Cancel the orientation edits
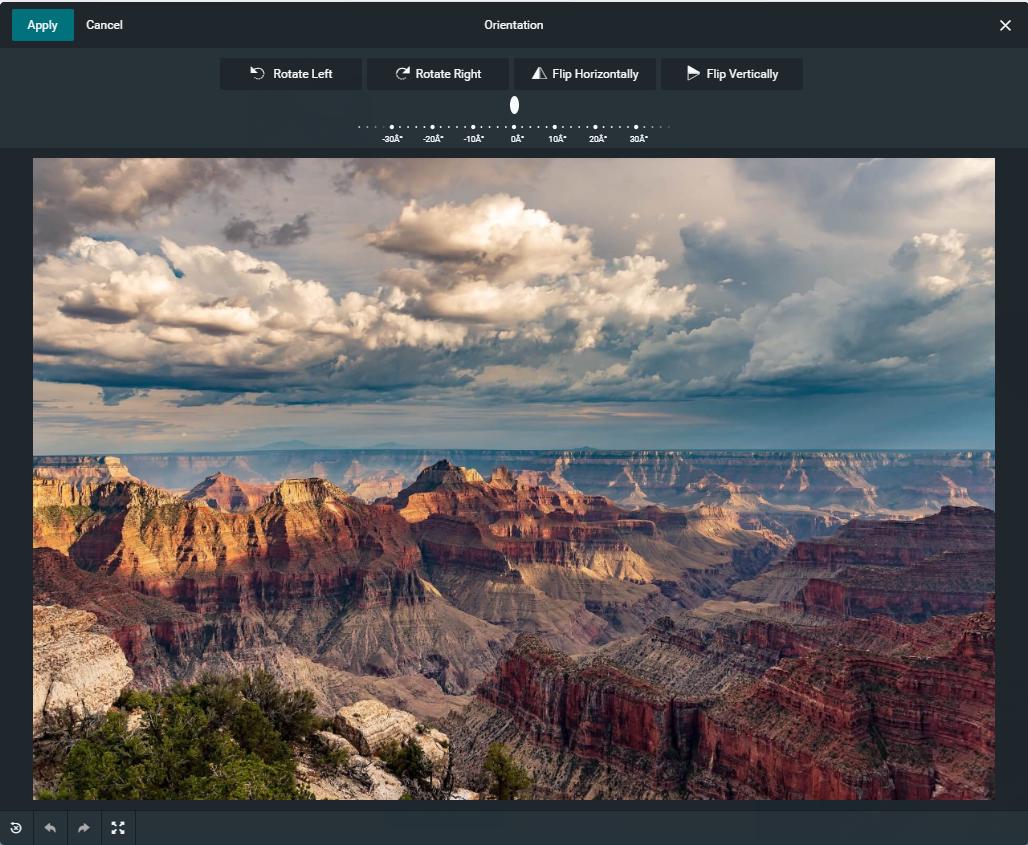Image resolution: width=1028 pixels, height=845 pixels. click(104, 24)
